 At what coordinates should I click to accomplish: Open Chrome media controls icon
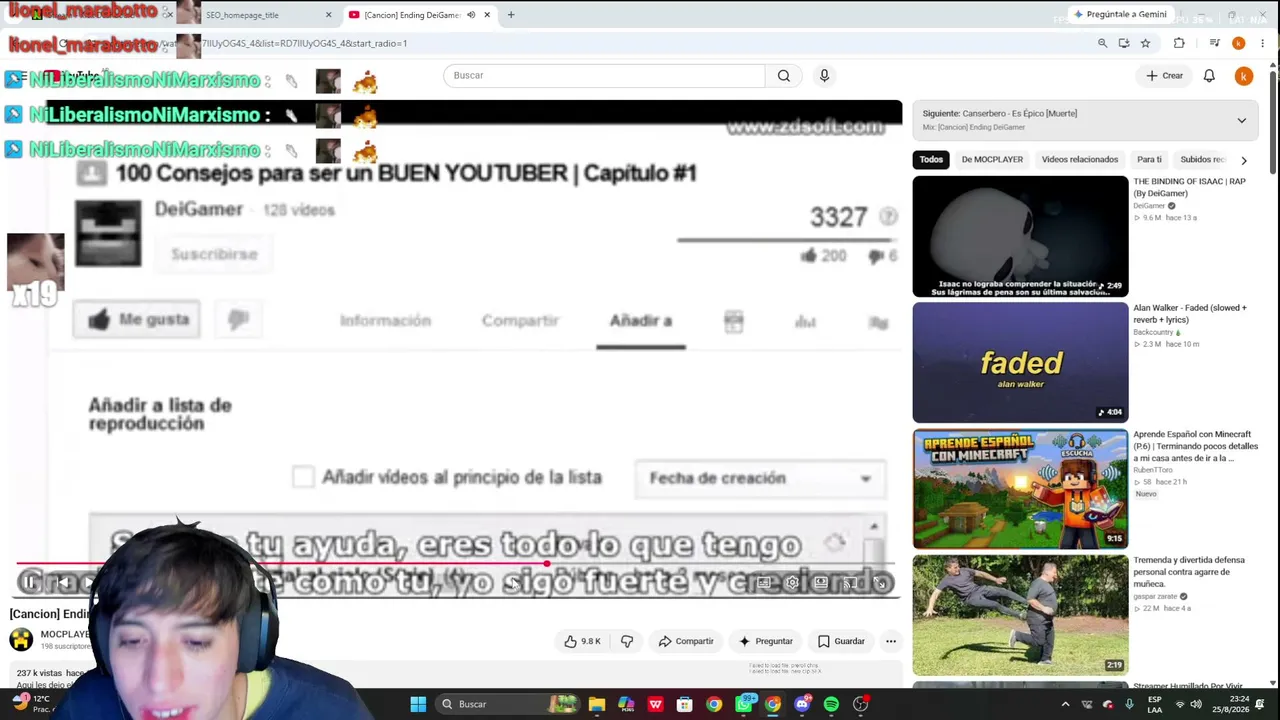click(1214, 43)
